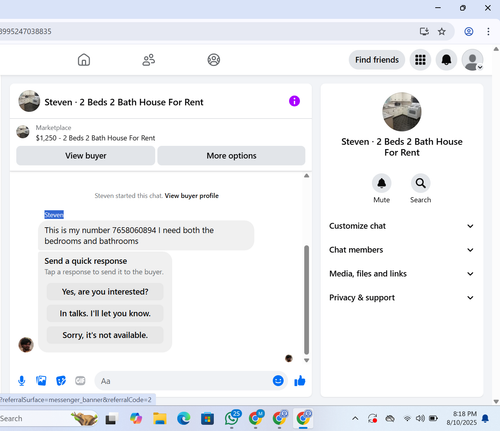Click the volume speaker tray icon
This screenshot has height=431, width=500.
(420, 418)
